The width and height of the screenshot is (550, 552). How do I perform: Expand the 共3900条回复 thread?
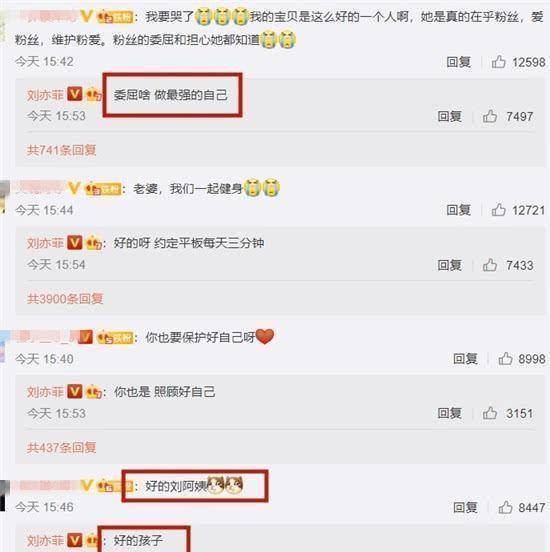coord(65,299)
